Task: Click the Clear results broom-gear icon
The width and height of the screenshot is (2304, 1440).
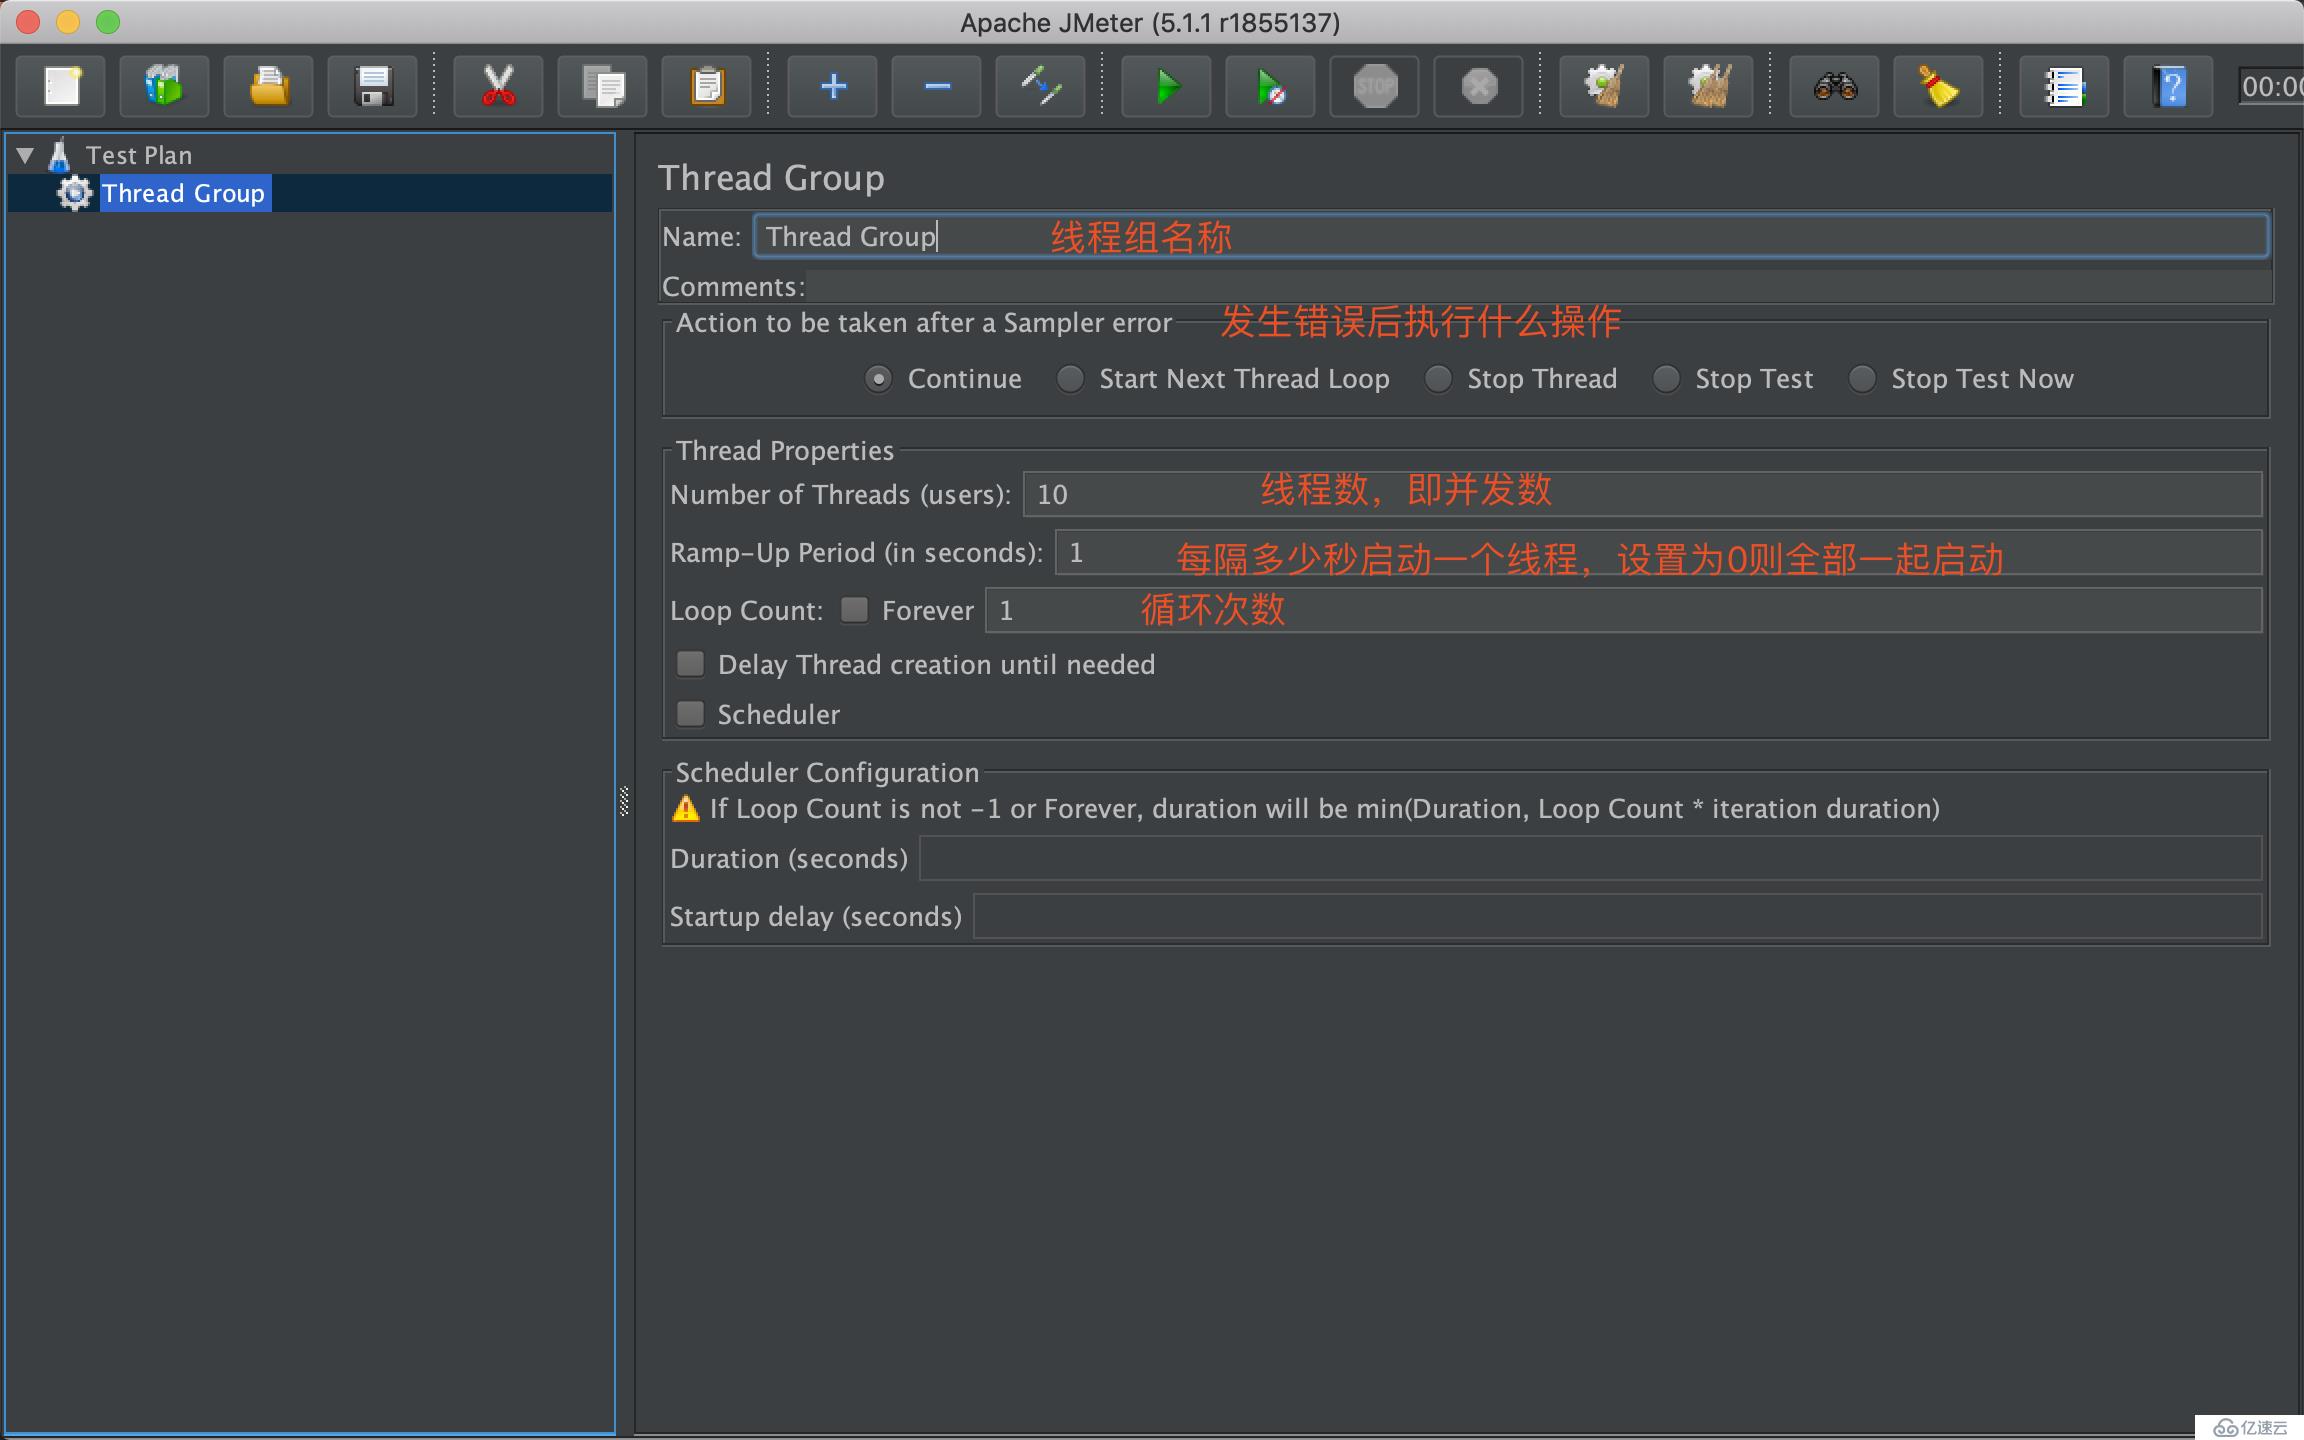Action: coord(1605,86)
